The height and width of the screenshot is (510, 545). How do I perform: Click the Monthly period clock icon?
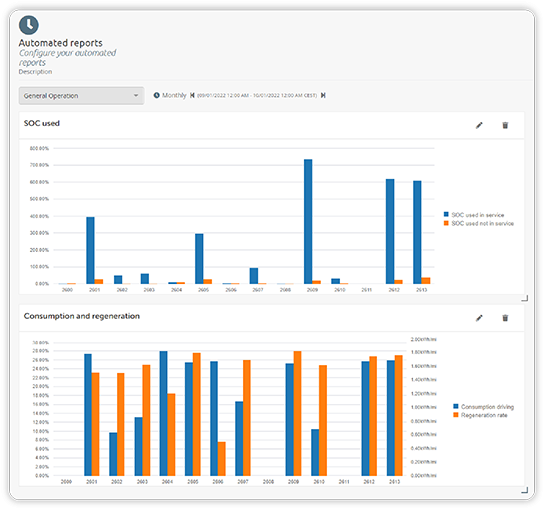(157, 95)
